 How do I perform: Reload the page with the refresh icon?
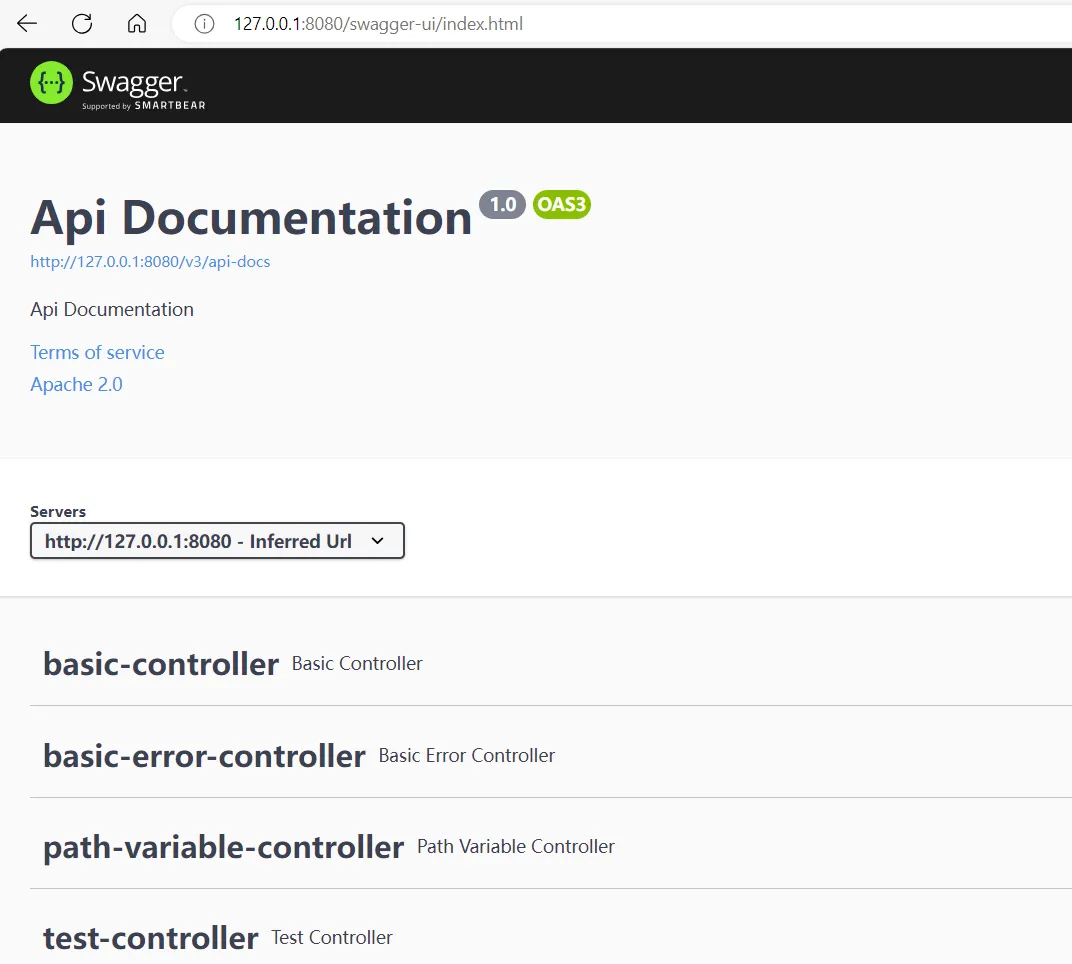pos(82,24)
